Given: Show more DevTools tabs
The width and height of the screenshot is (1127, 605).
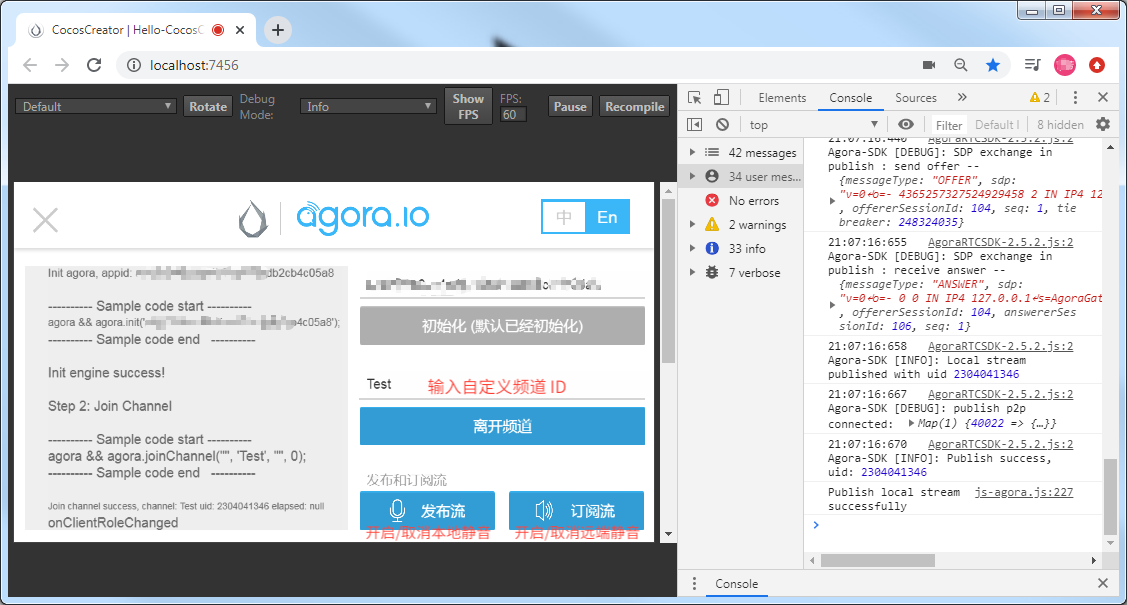Looking at the screenshot, I should tap(962, 98).
